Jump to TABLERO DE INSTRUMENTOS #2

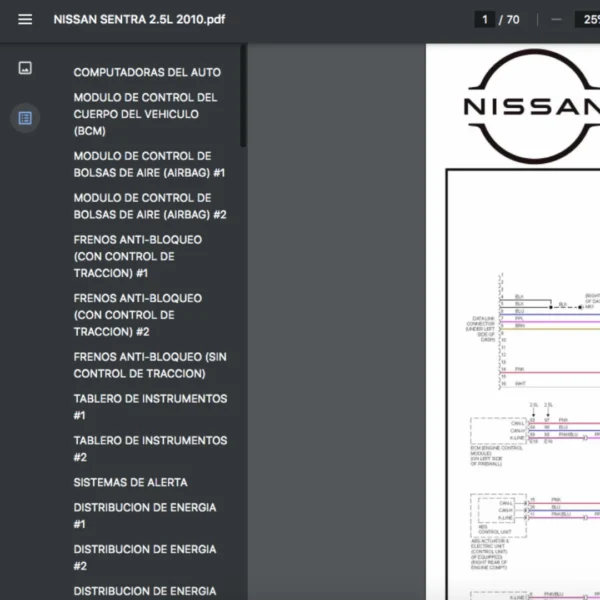coord(149,448)
